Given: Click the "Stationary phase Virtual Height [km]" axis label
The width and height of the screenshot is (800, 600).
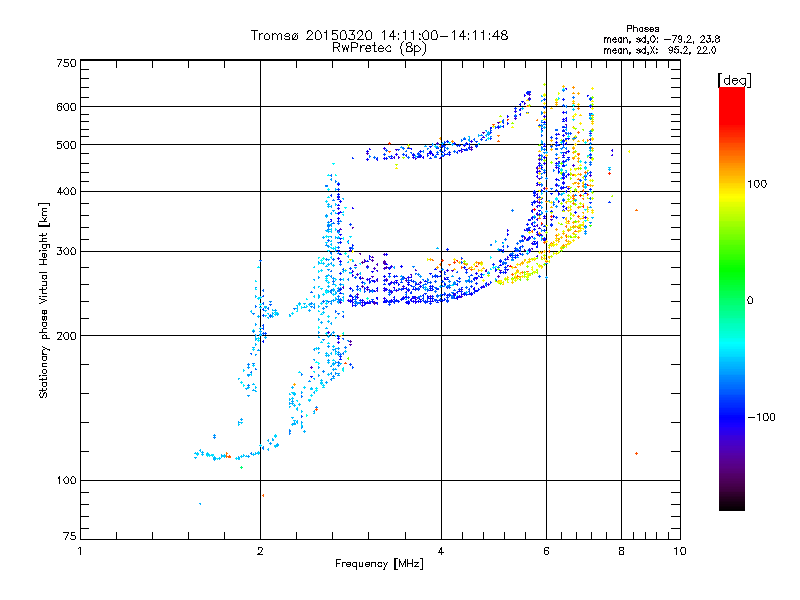Looking at the screenshot, I should pyautogui.click(x=44, y=300).
